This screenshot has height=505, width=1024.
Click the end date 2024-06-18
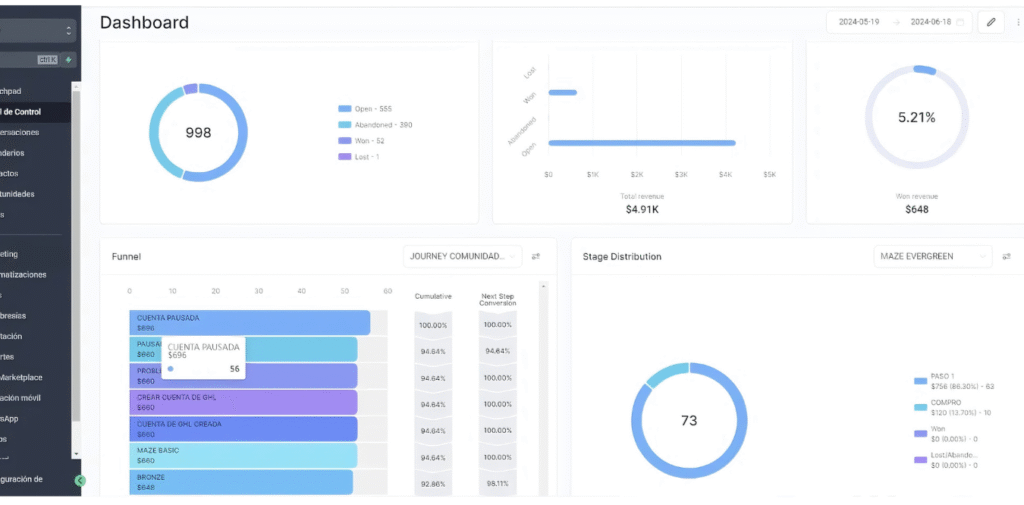pyautogui.click(x=929, y=22)
